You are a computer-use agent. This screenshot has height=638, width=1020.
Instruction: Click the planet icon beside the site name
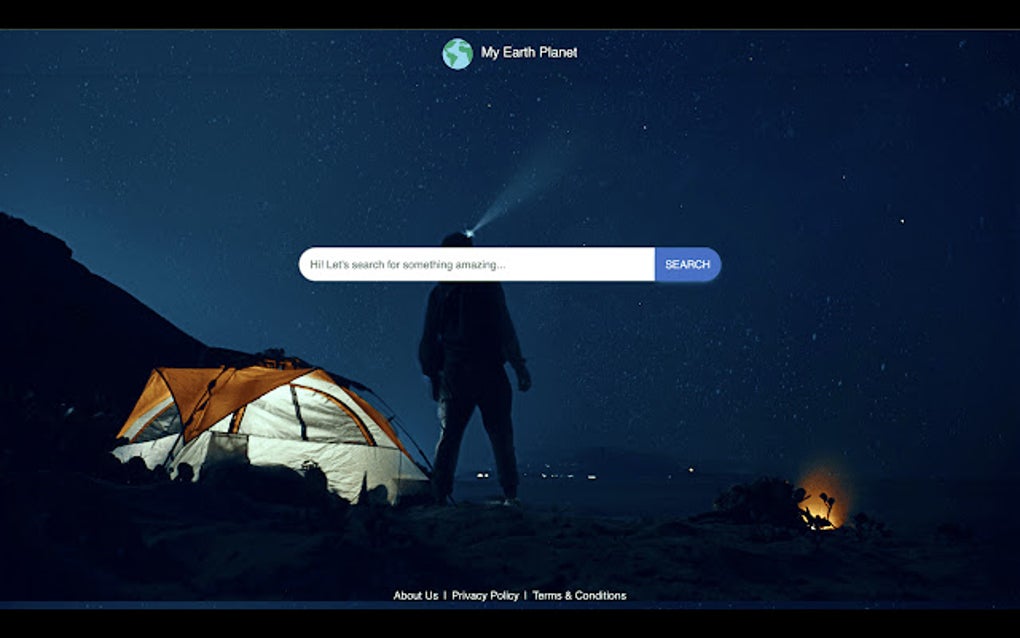458,52
